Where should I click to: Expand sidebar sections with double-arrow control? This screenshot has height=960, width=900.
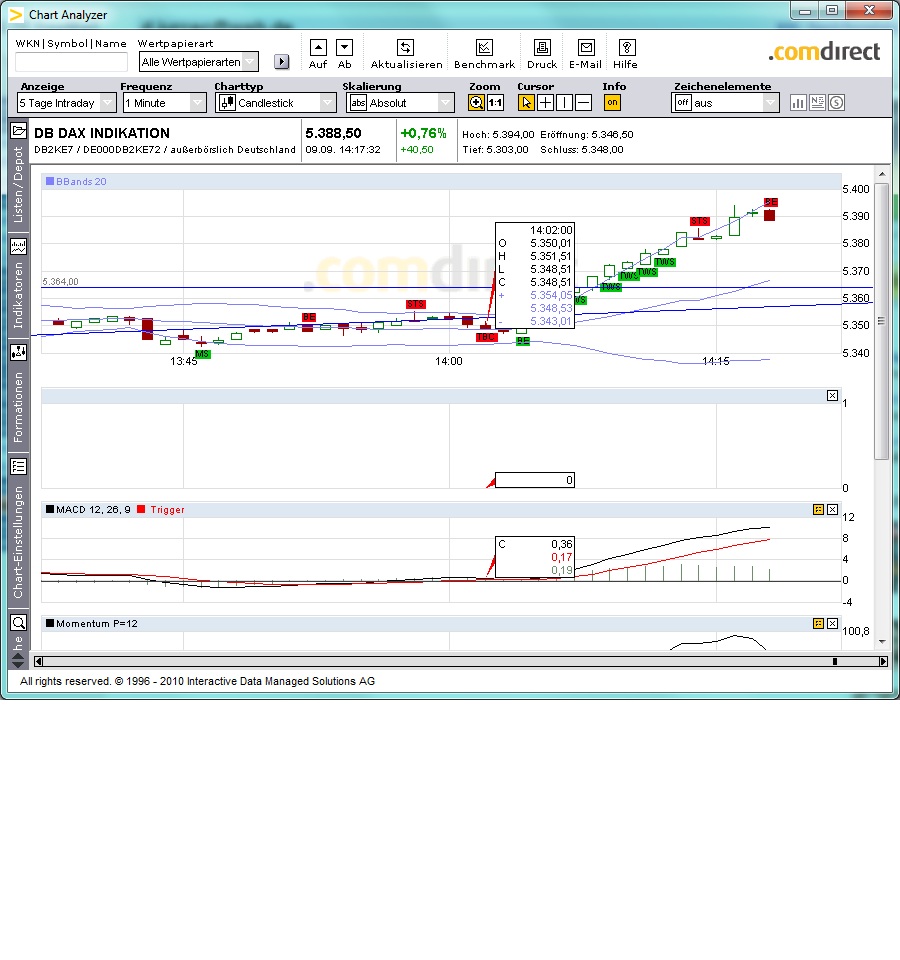coord(18,661)
